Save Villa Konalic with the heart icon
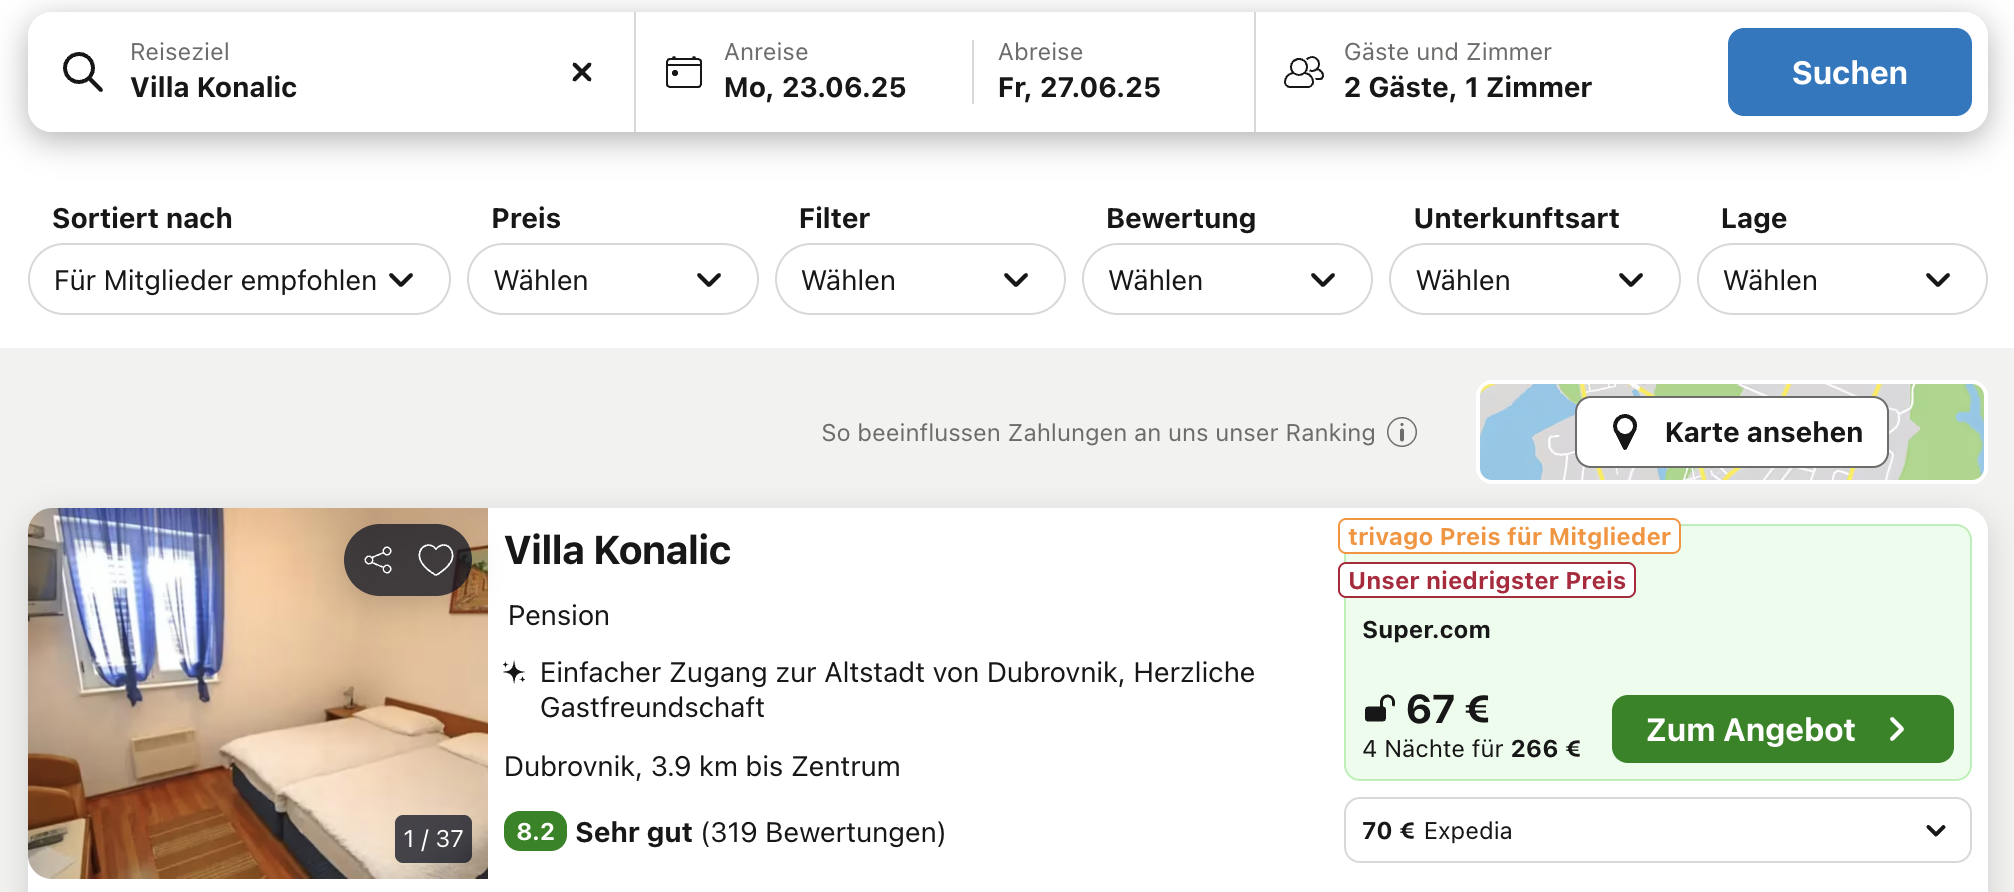The image size is (2014, 892). 436,560
